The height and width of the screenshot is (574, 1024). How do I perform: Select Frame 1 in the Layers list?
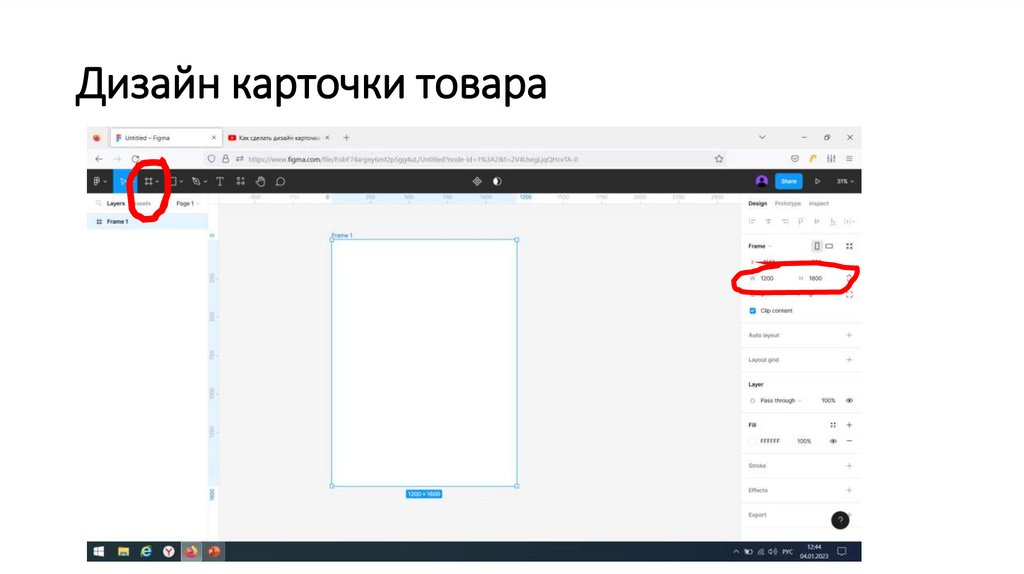(117, 221)
